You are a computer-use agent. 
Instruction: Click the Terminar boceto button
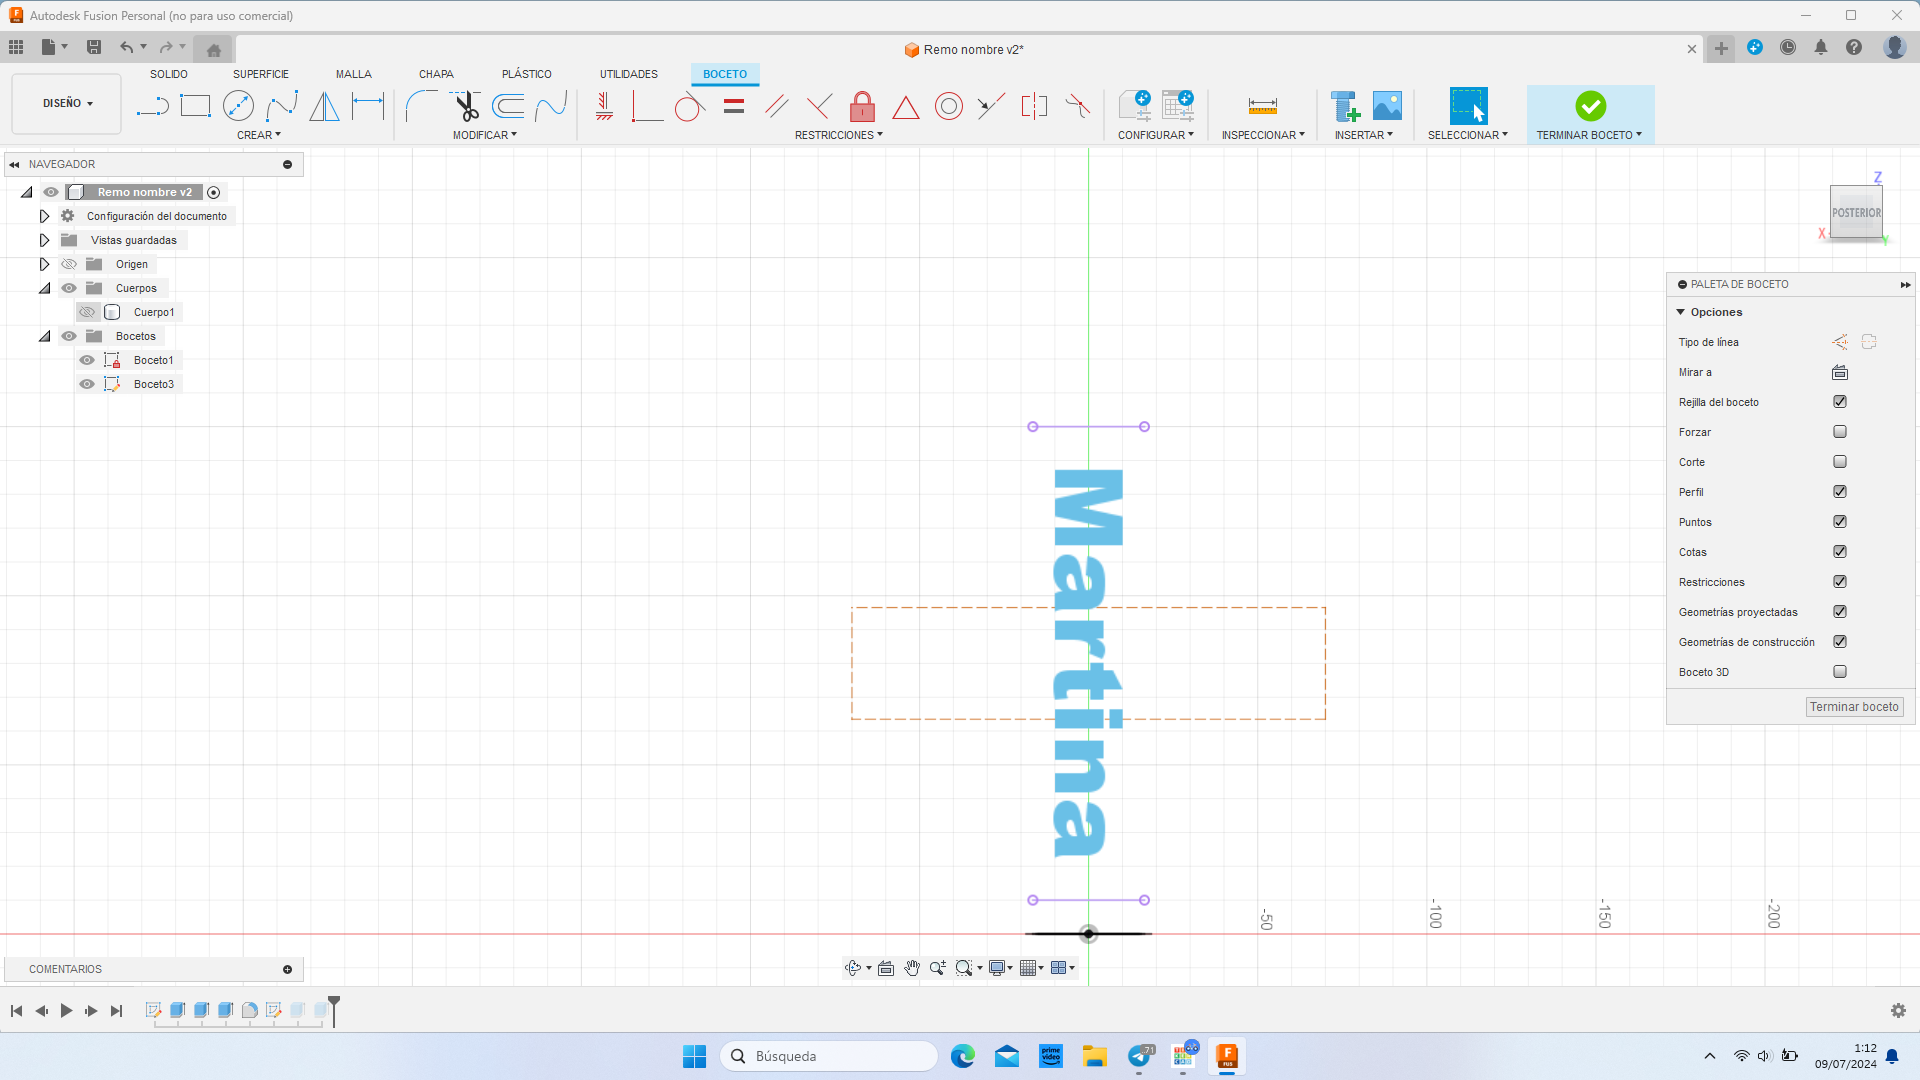[1854, 707]
